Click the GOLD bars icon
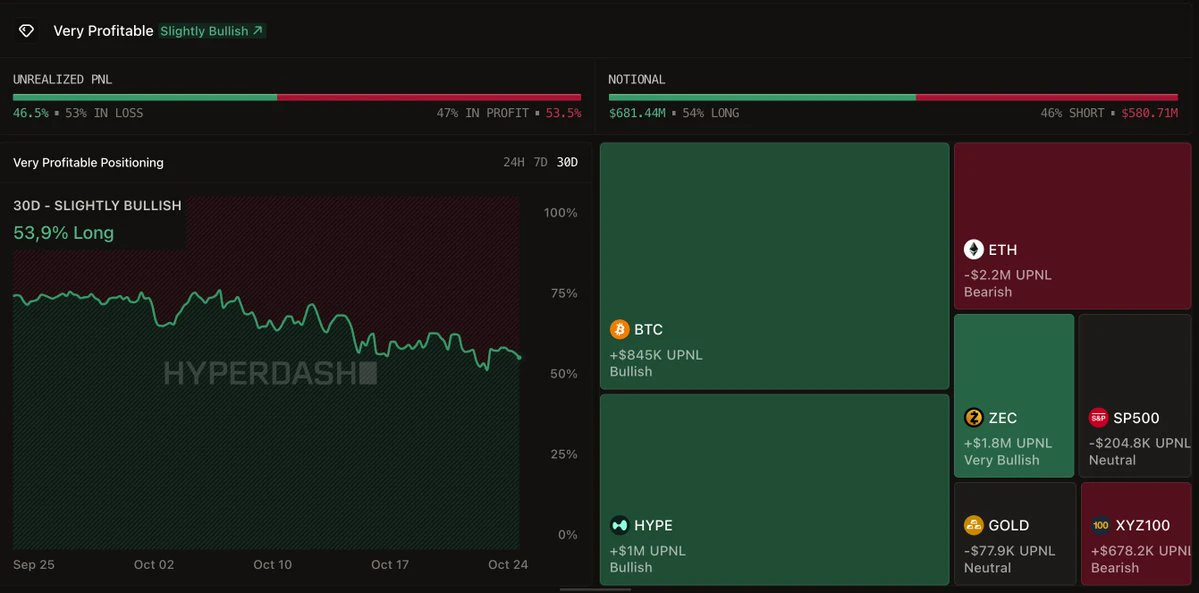 point(973,526)
